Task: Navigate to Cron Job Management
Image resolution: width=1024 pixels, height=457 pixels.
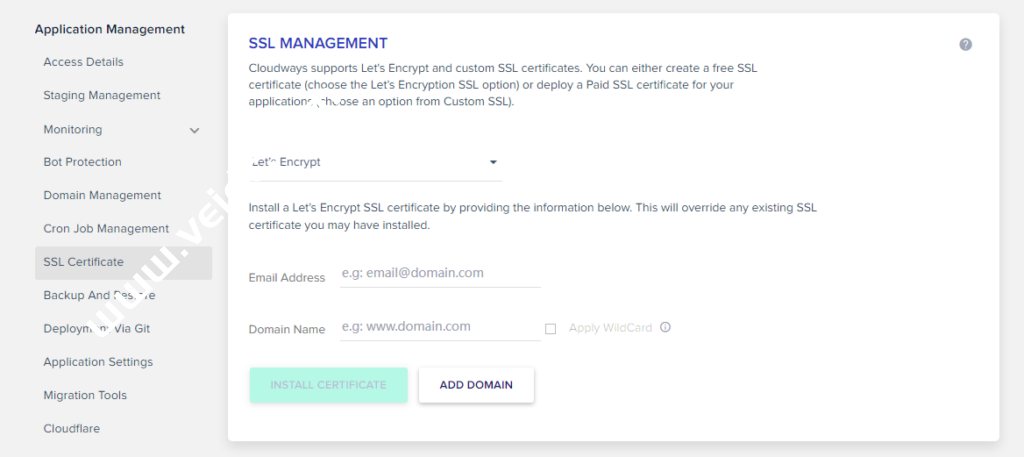Action: pos(106,228)
